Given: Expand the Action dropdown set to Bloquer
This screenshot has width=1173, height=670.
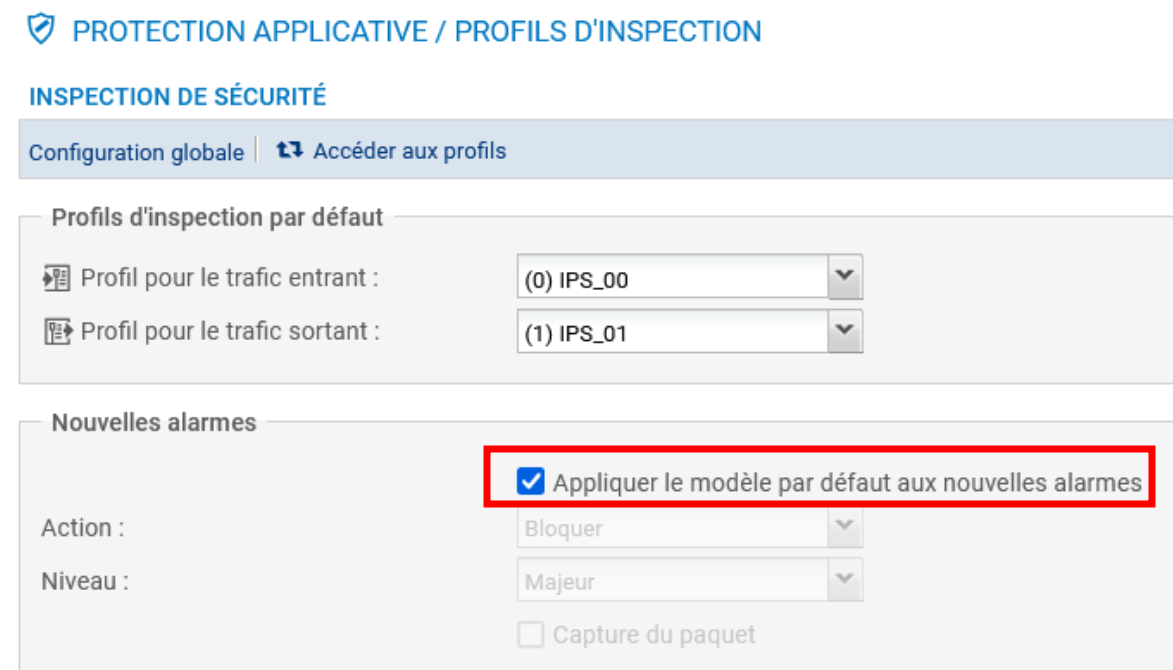Looking at the screenshot, I should 845,527.
